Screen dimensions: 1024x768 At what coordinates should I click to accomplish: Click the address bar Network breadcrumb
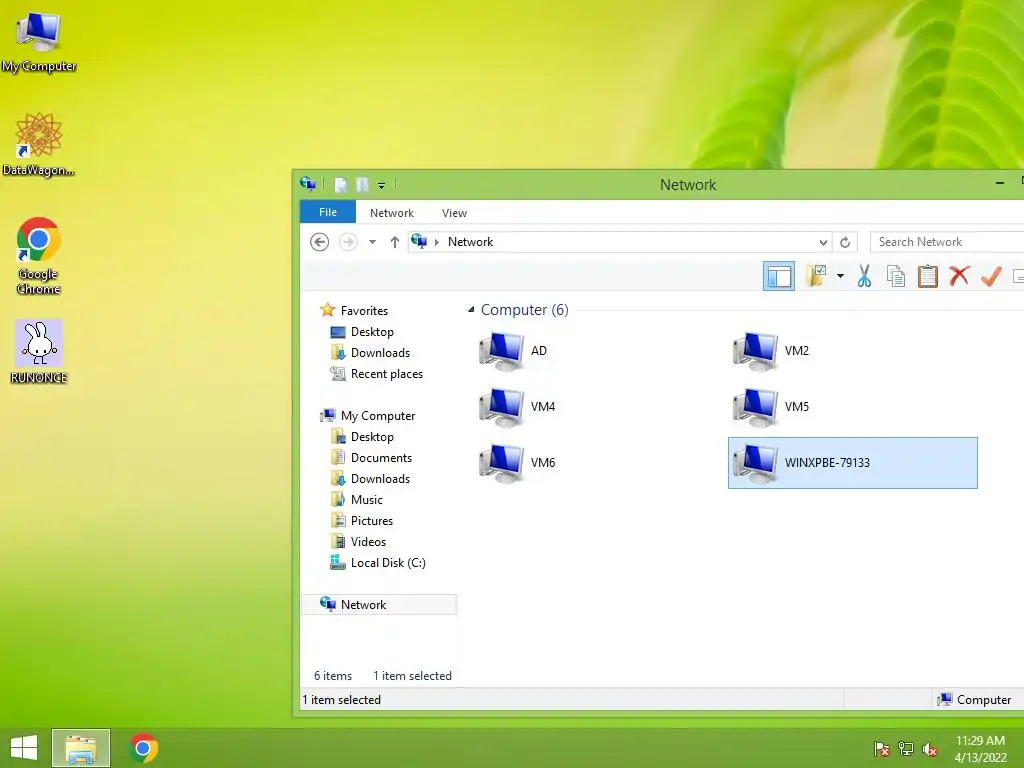[x=470, y=242]
